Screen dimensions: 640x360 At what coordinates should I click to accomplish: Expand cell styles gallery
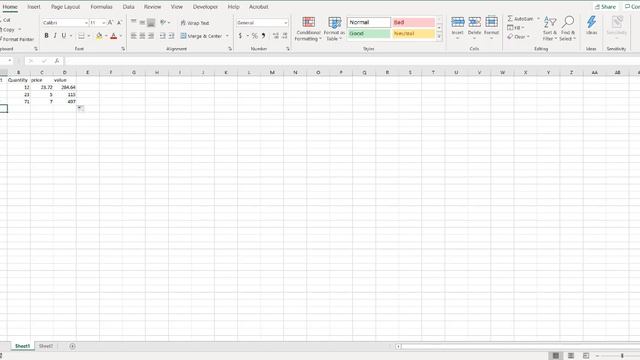pyautogui.click(x=439, y=37)
